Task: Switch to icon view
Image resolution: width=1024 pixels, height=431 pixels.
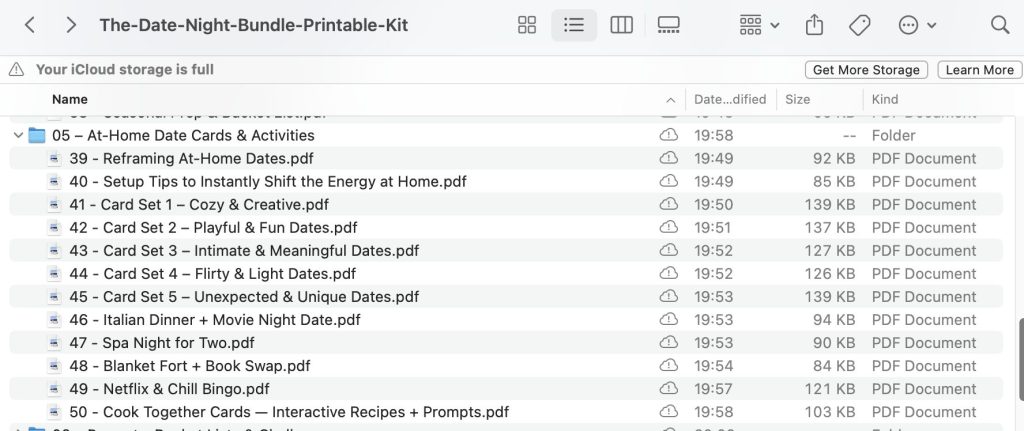Action: [x=527, y=26]
